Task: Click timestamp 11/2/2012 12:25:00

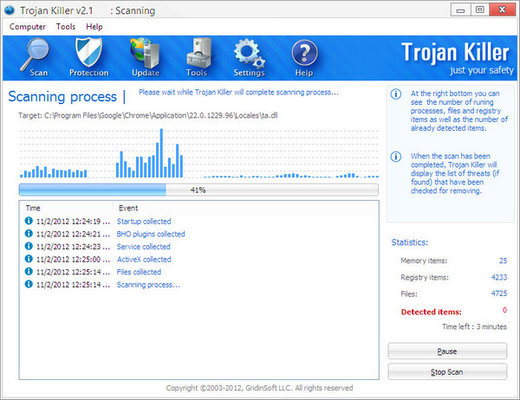Action: (73, 259)
